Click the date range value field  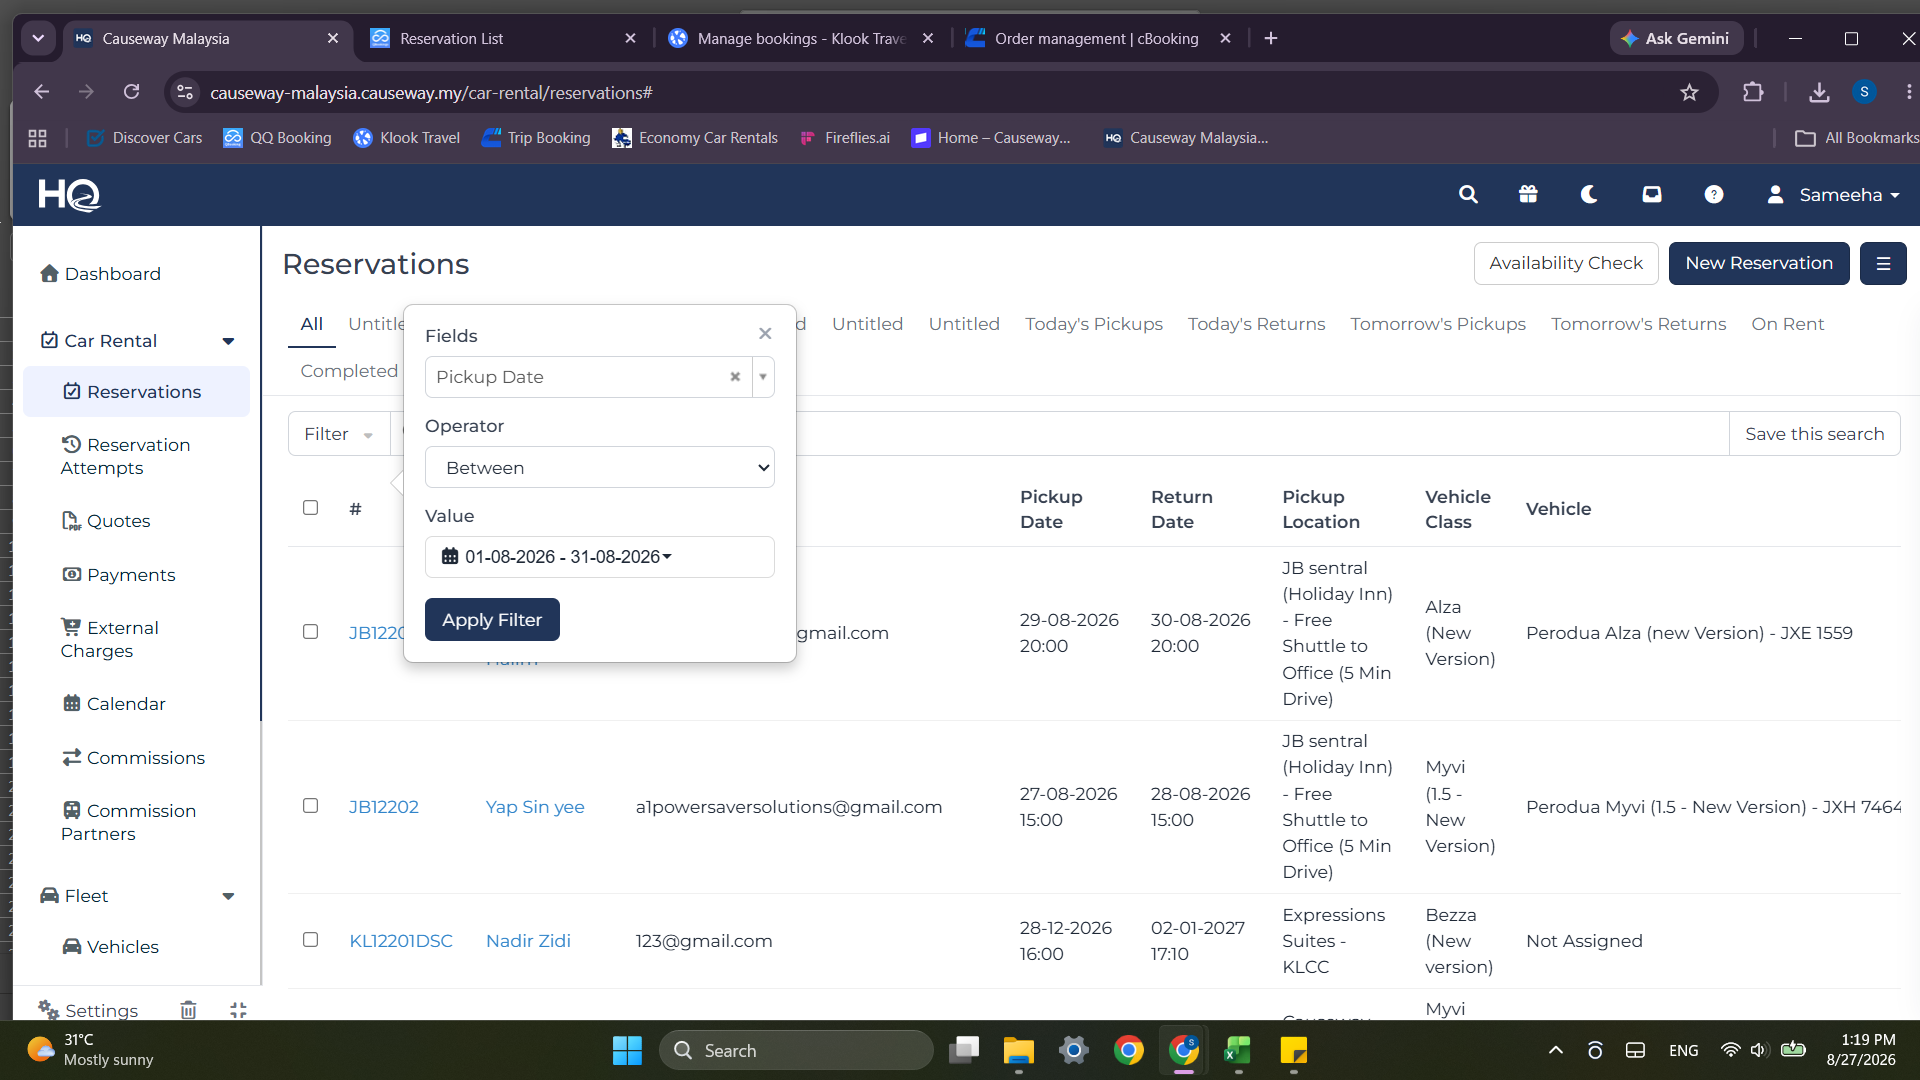pyautogui.click(x=600, y=557)
